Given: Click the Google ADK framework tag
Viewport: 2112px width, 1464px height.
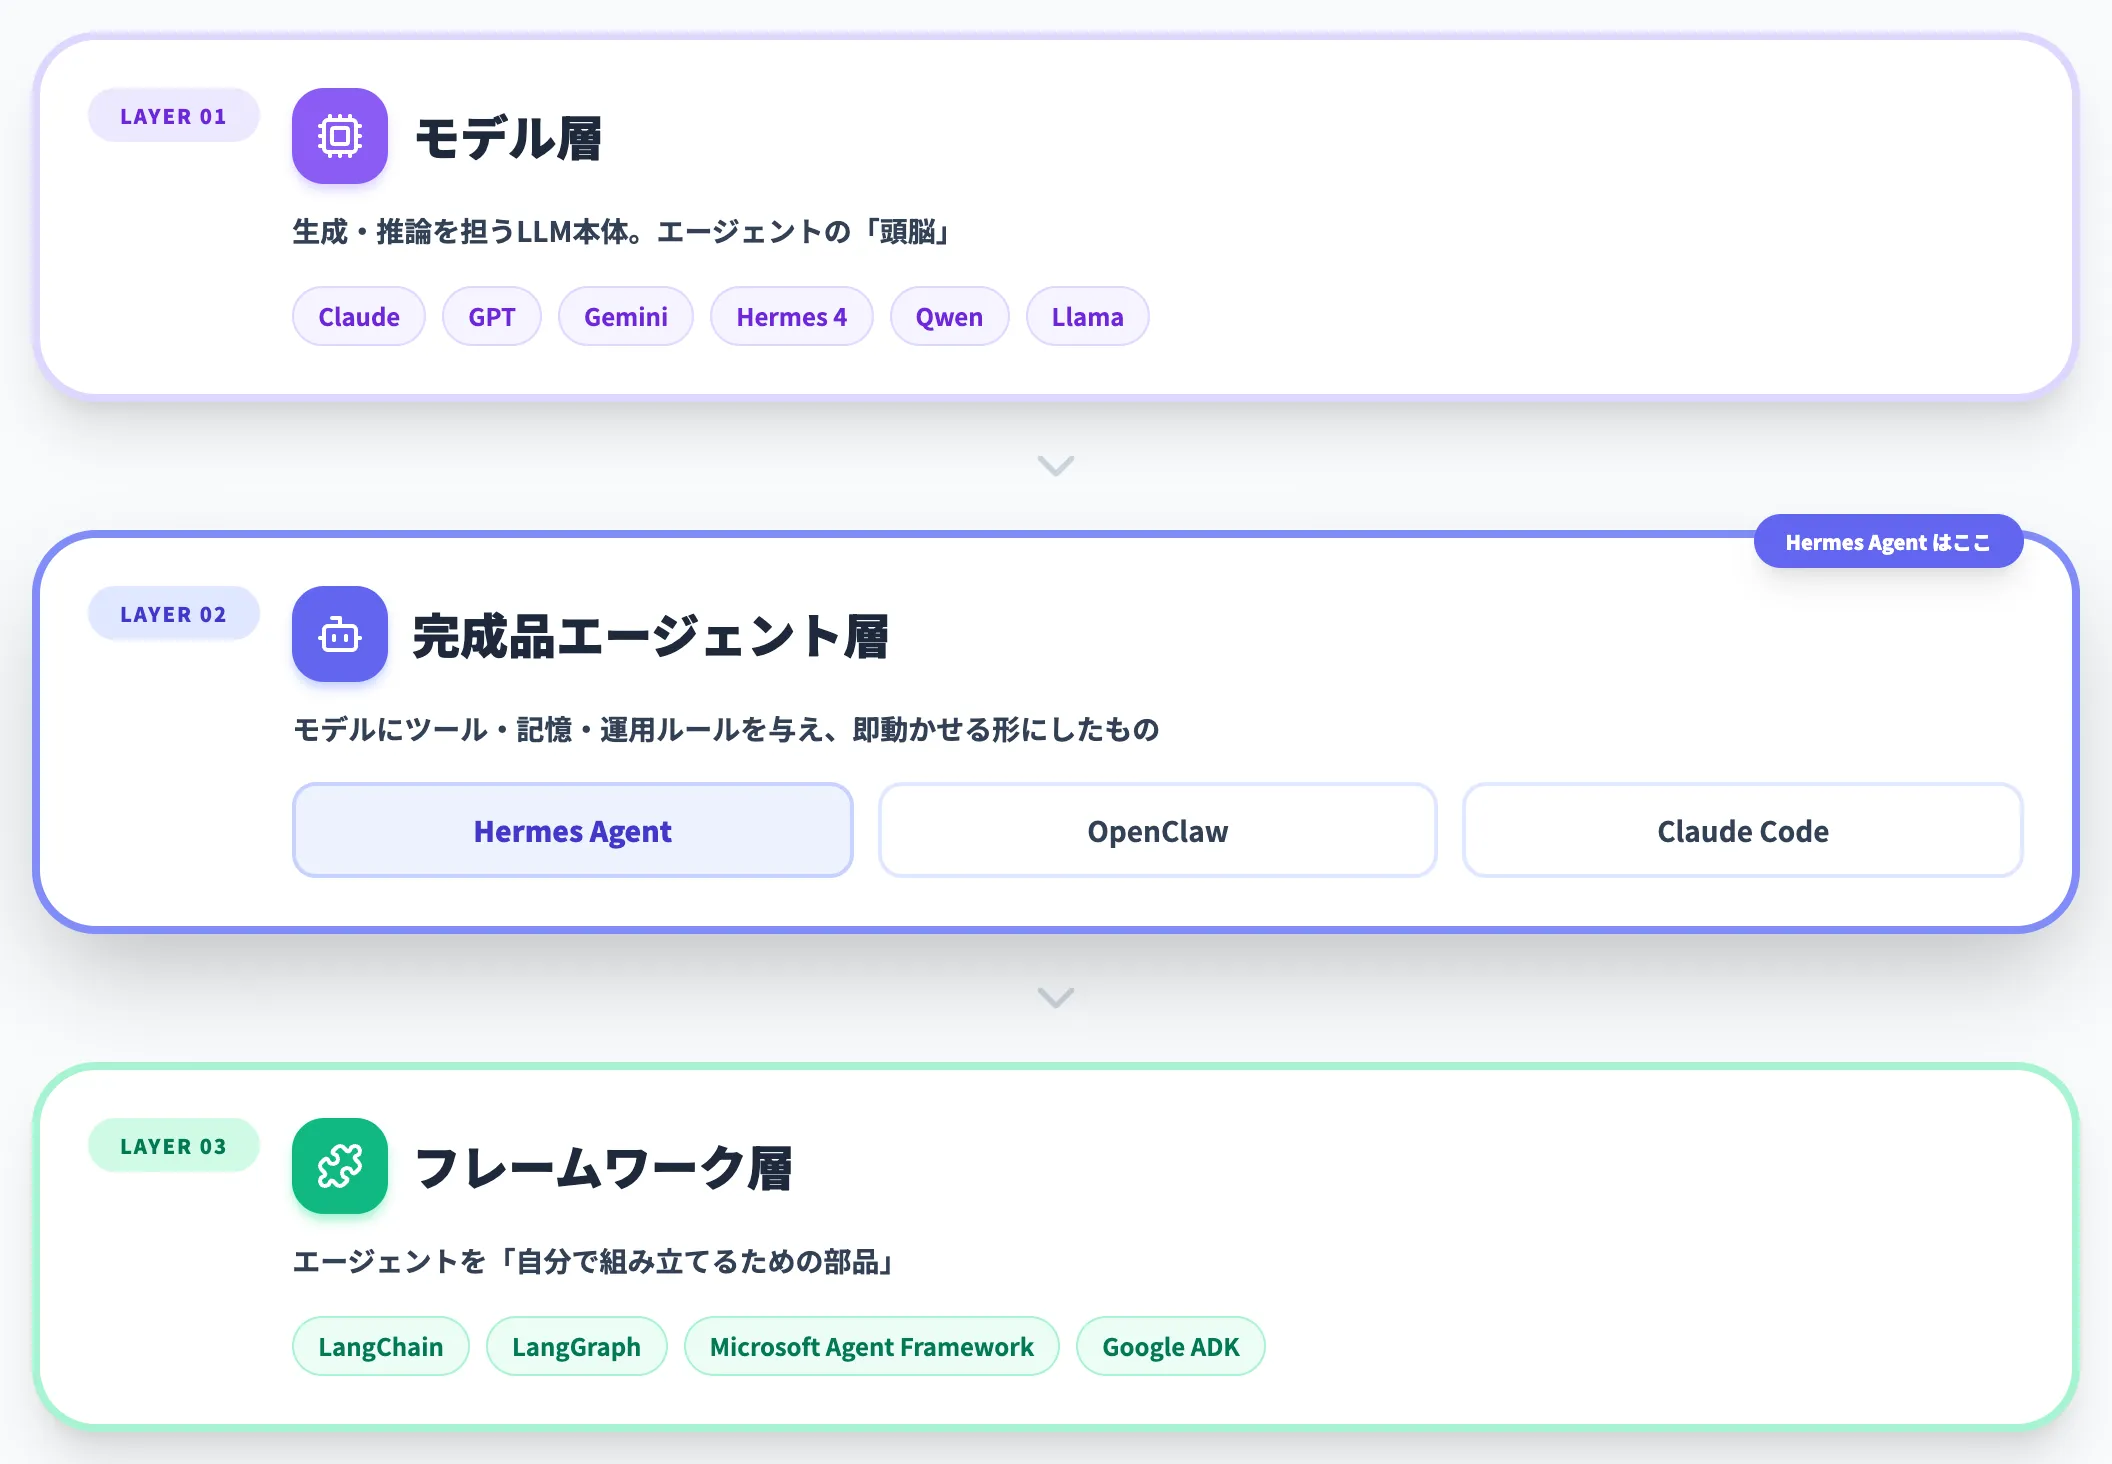Looking at the screenshot, I should click(x=1171, y=1346).
